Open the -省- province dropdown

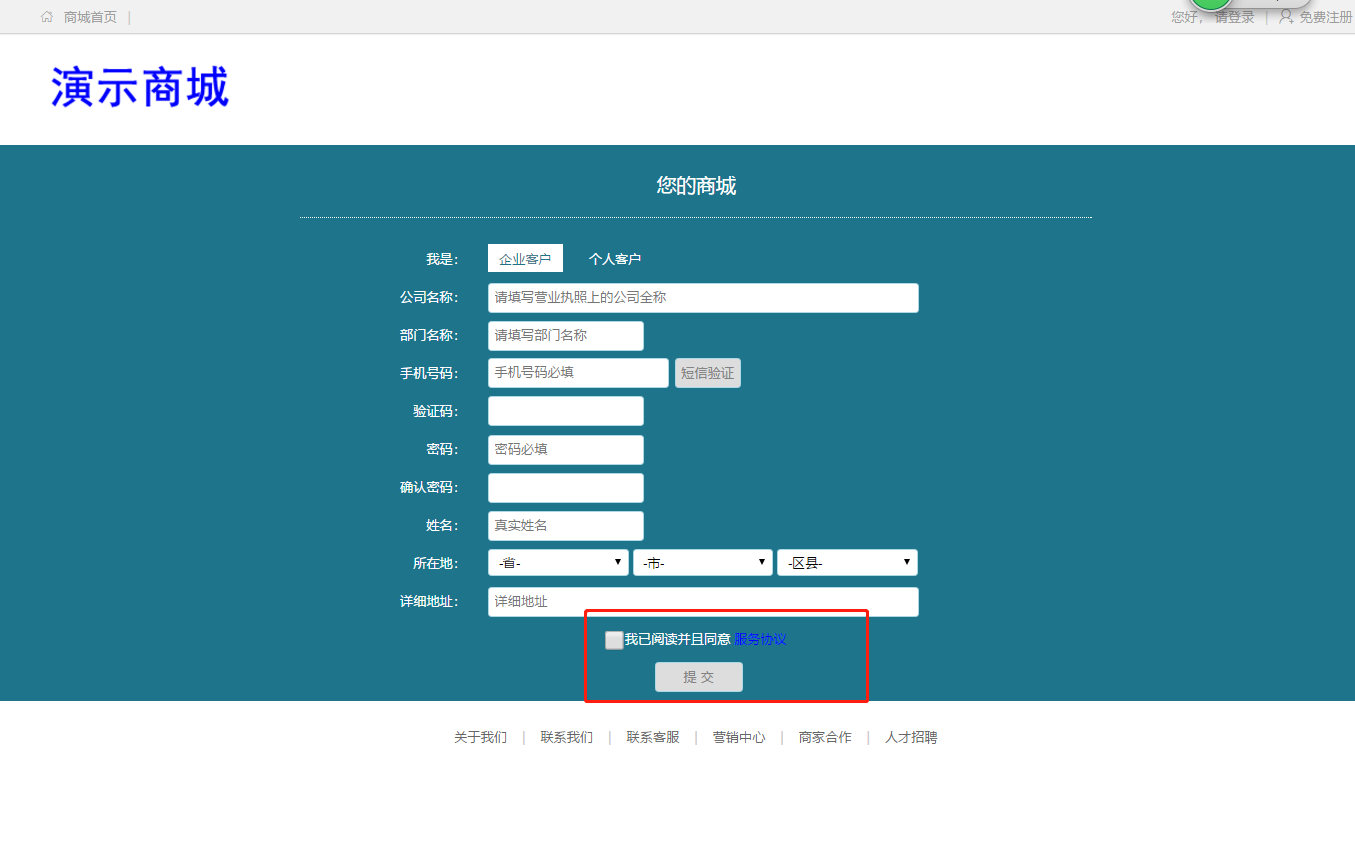[x=558, y=563]
